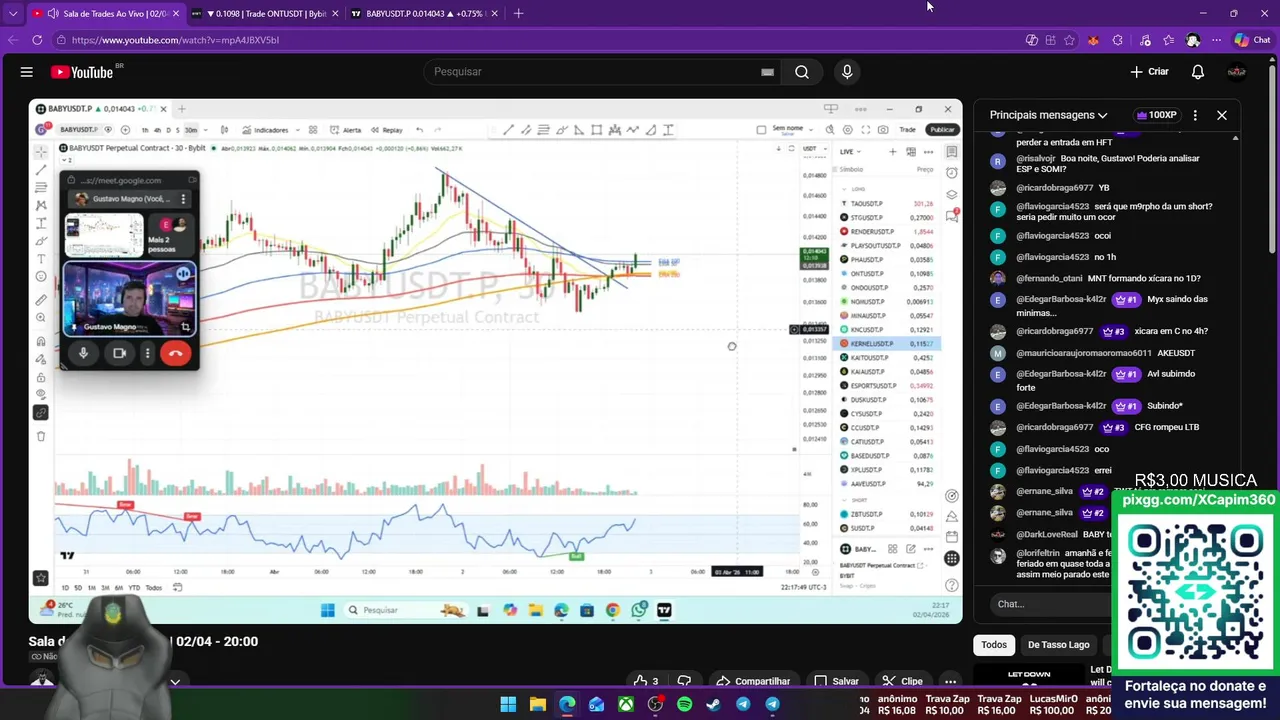Click the Chat message input field

(x=1050, y=604)
